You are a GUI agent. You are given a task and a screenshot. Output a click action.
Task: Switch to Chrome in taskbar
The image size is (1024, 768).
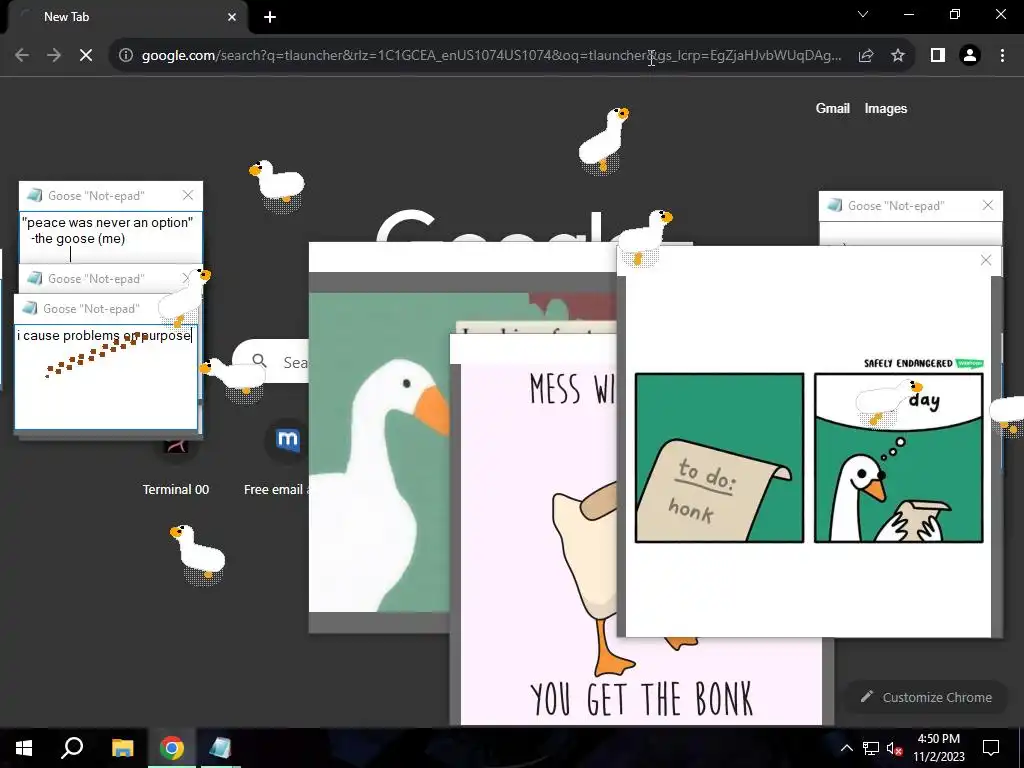coord(172,748)
